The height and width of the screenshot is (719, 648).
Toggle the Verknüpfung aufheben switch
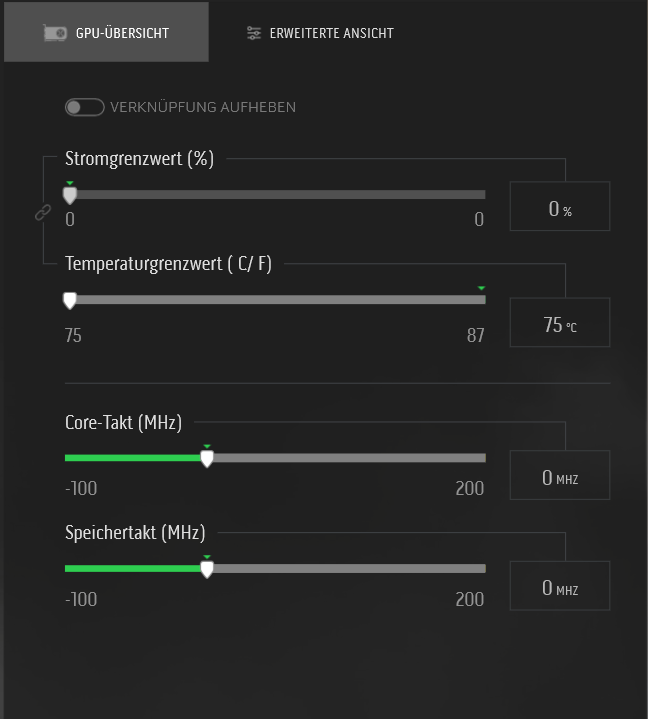tap(84, 107)
